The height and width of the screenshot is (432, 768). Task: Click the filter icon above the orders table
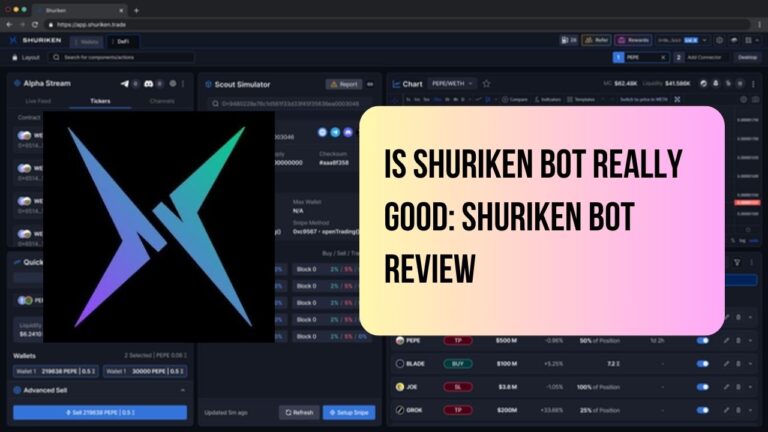point(737,263)
